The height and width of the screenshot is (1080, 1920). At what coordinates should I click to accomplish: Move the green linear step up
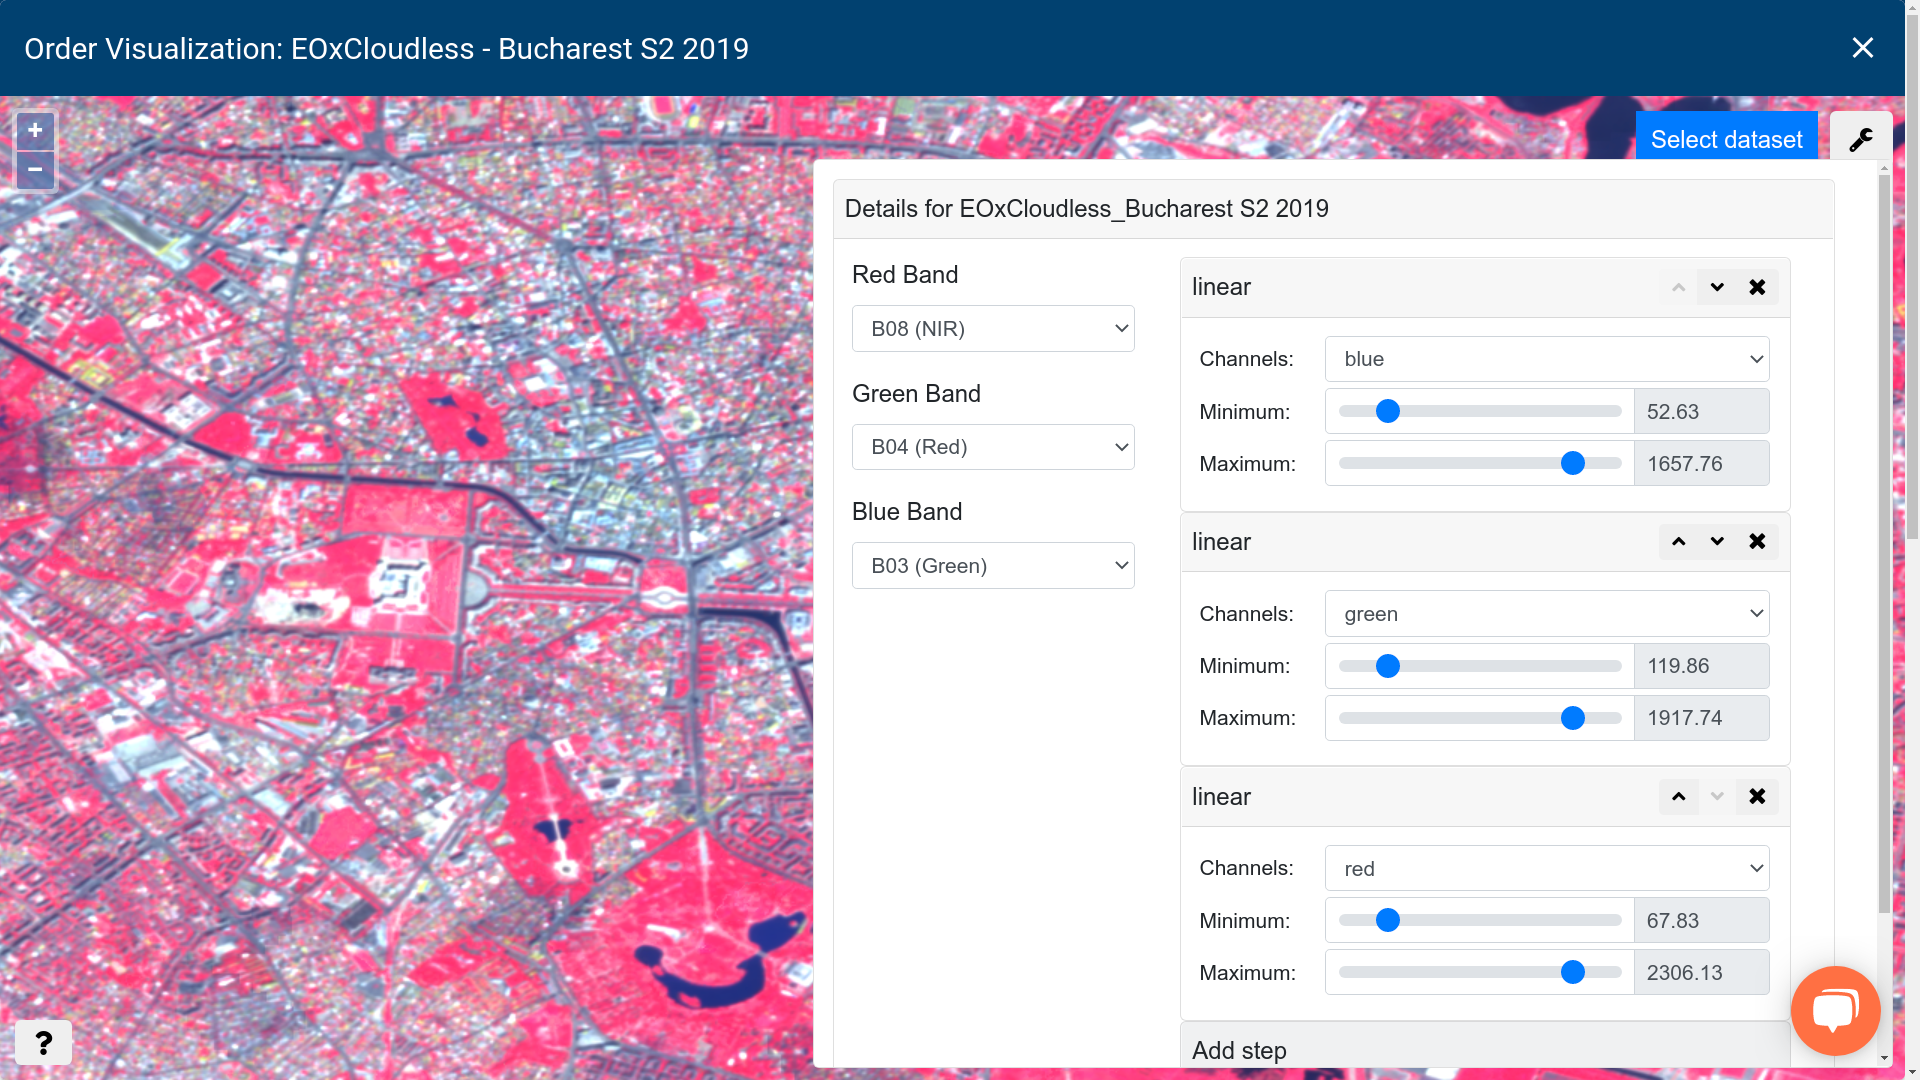(x=1678, y=541)
